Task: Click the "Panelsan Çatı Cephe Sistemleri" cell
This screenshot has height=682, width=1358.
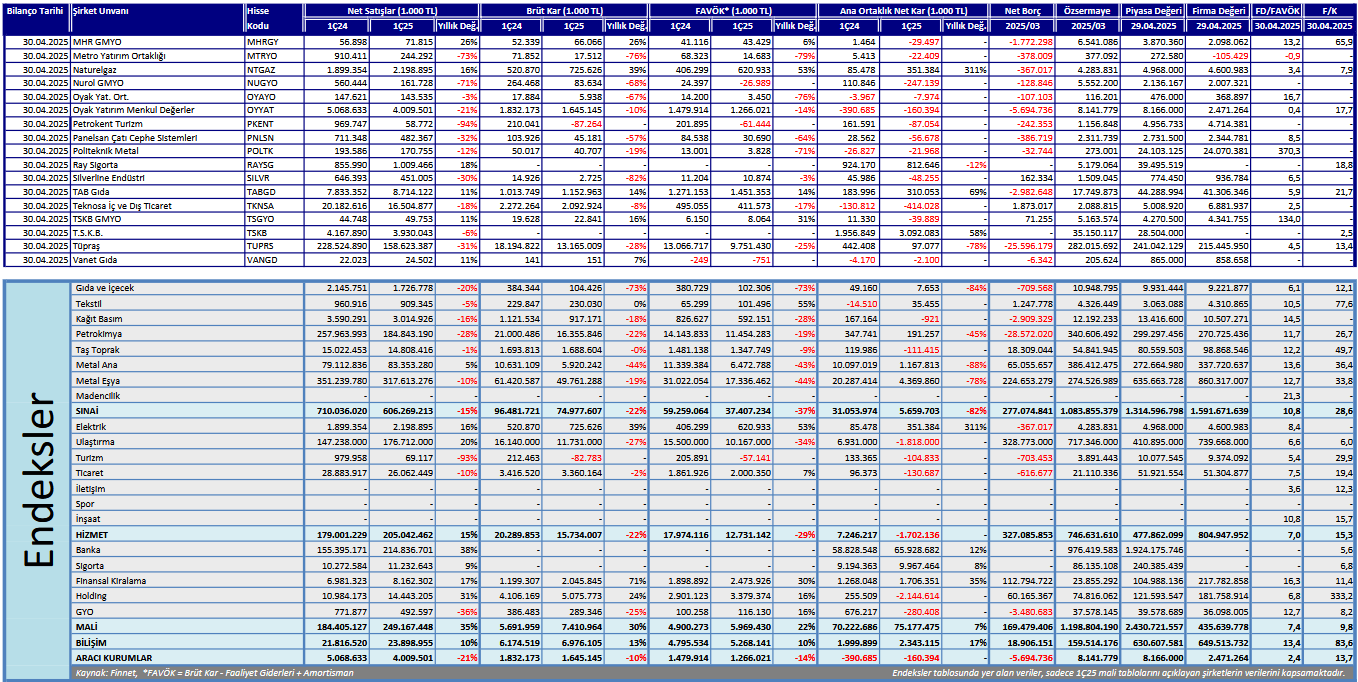Action: 135,137
